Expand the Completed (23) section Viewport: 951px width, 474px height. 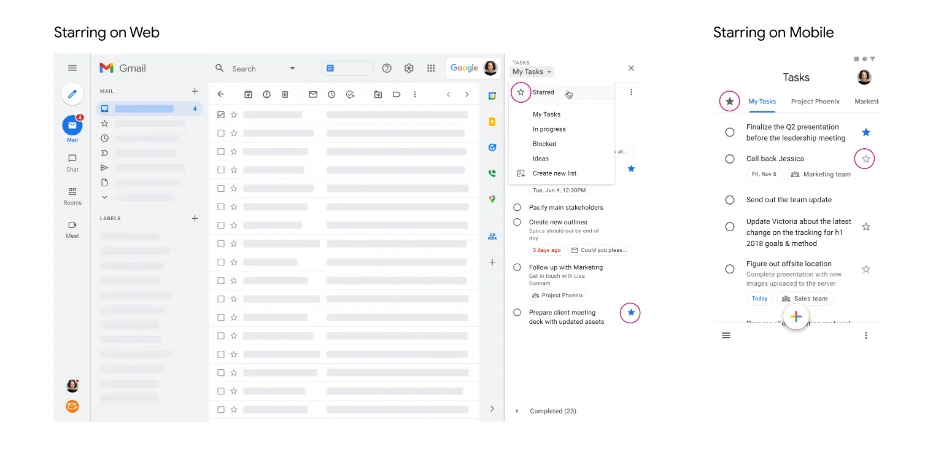tap(517, 411)
